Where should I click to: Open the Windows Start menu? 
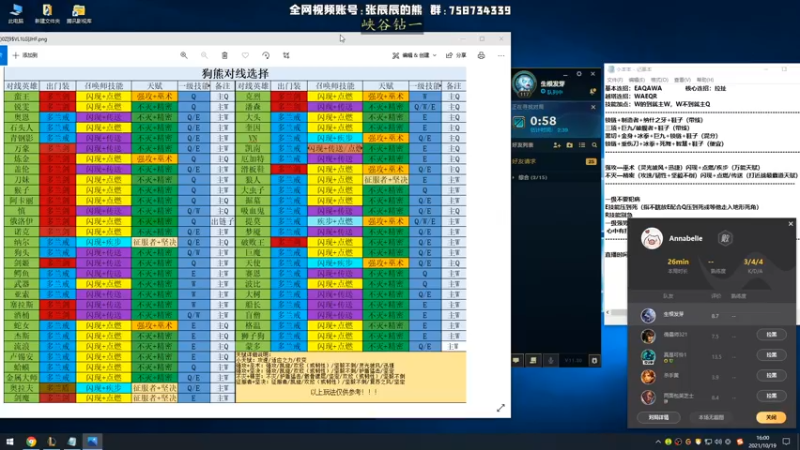10,442
